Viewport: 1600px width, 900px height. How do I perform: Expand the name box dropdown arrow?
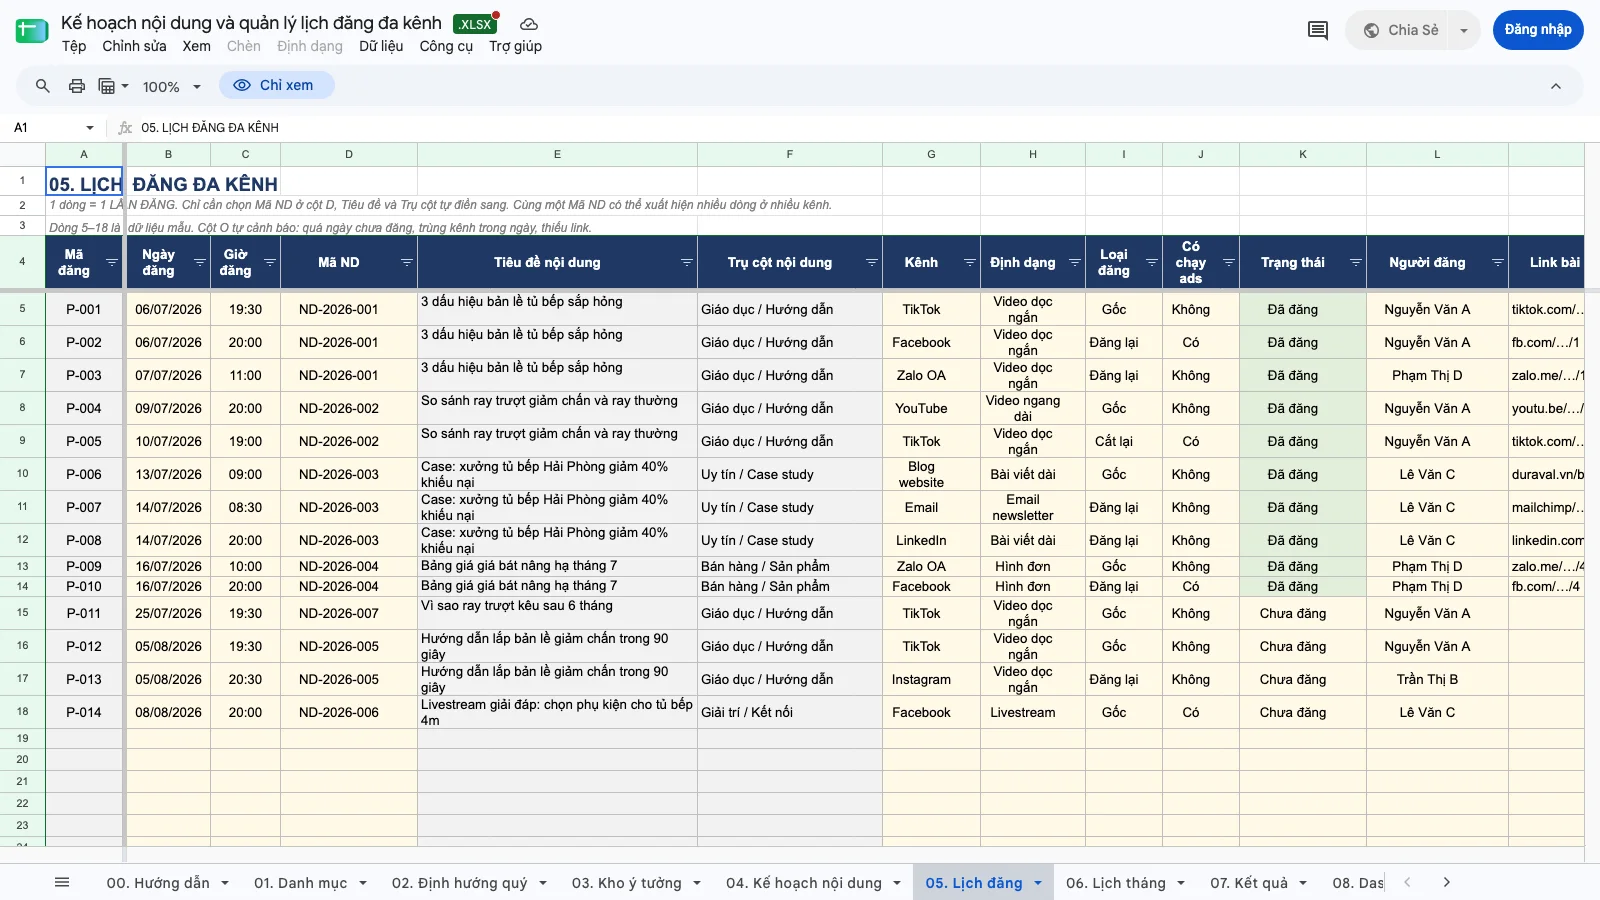coord(90,128)
